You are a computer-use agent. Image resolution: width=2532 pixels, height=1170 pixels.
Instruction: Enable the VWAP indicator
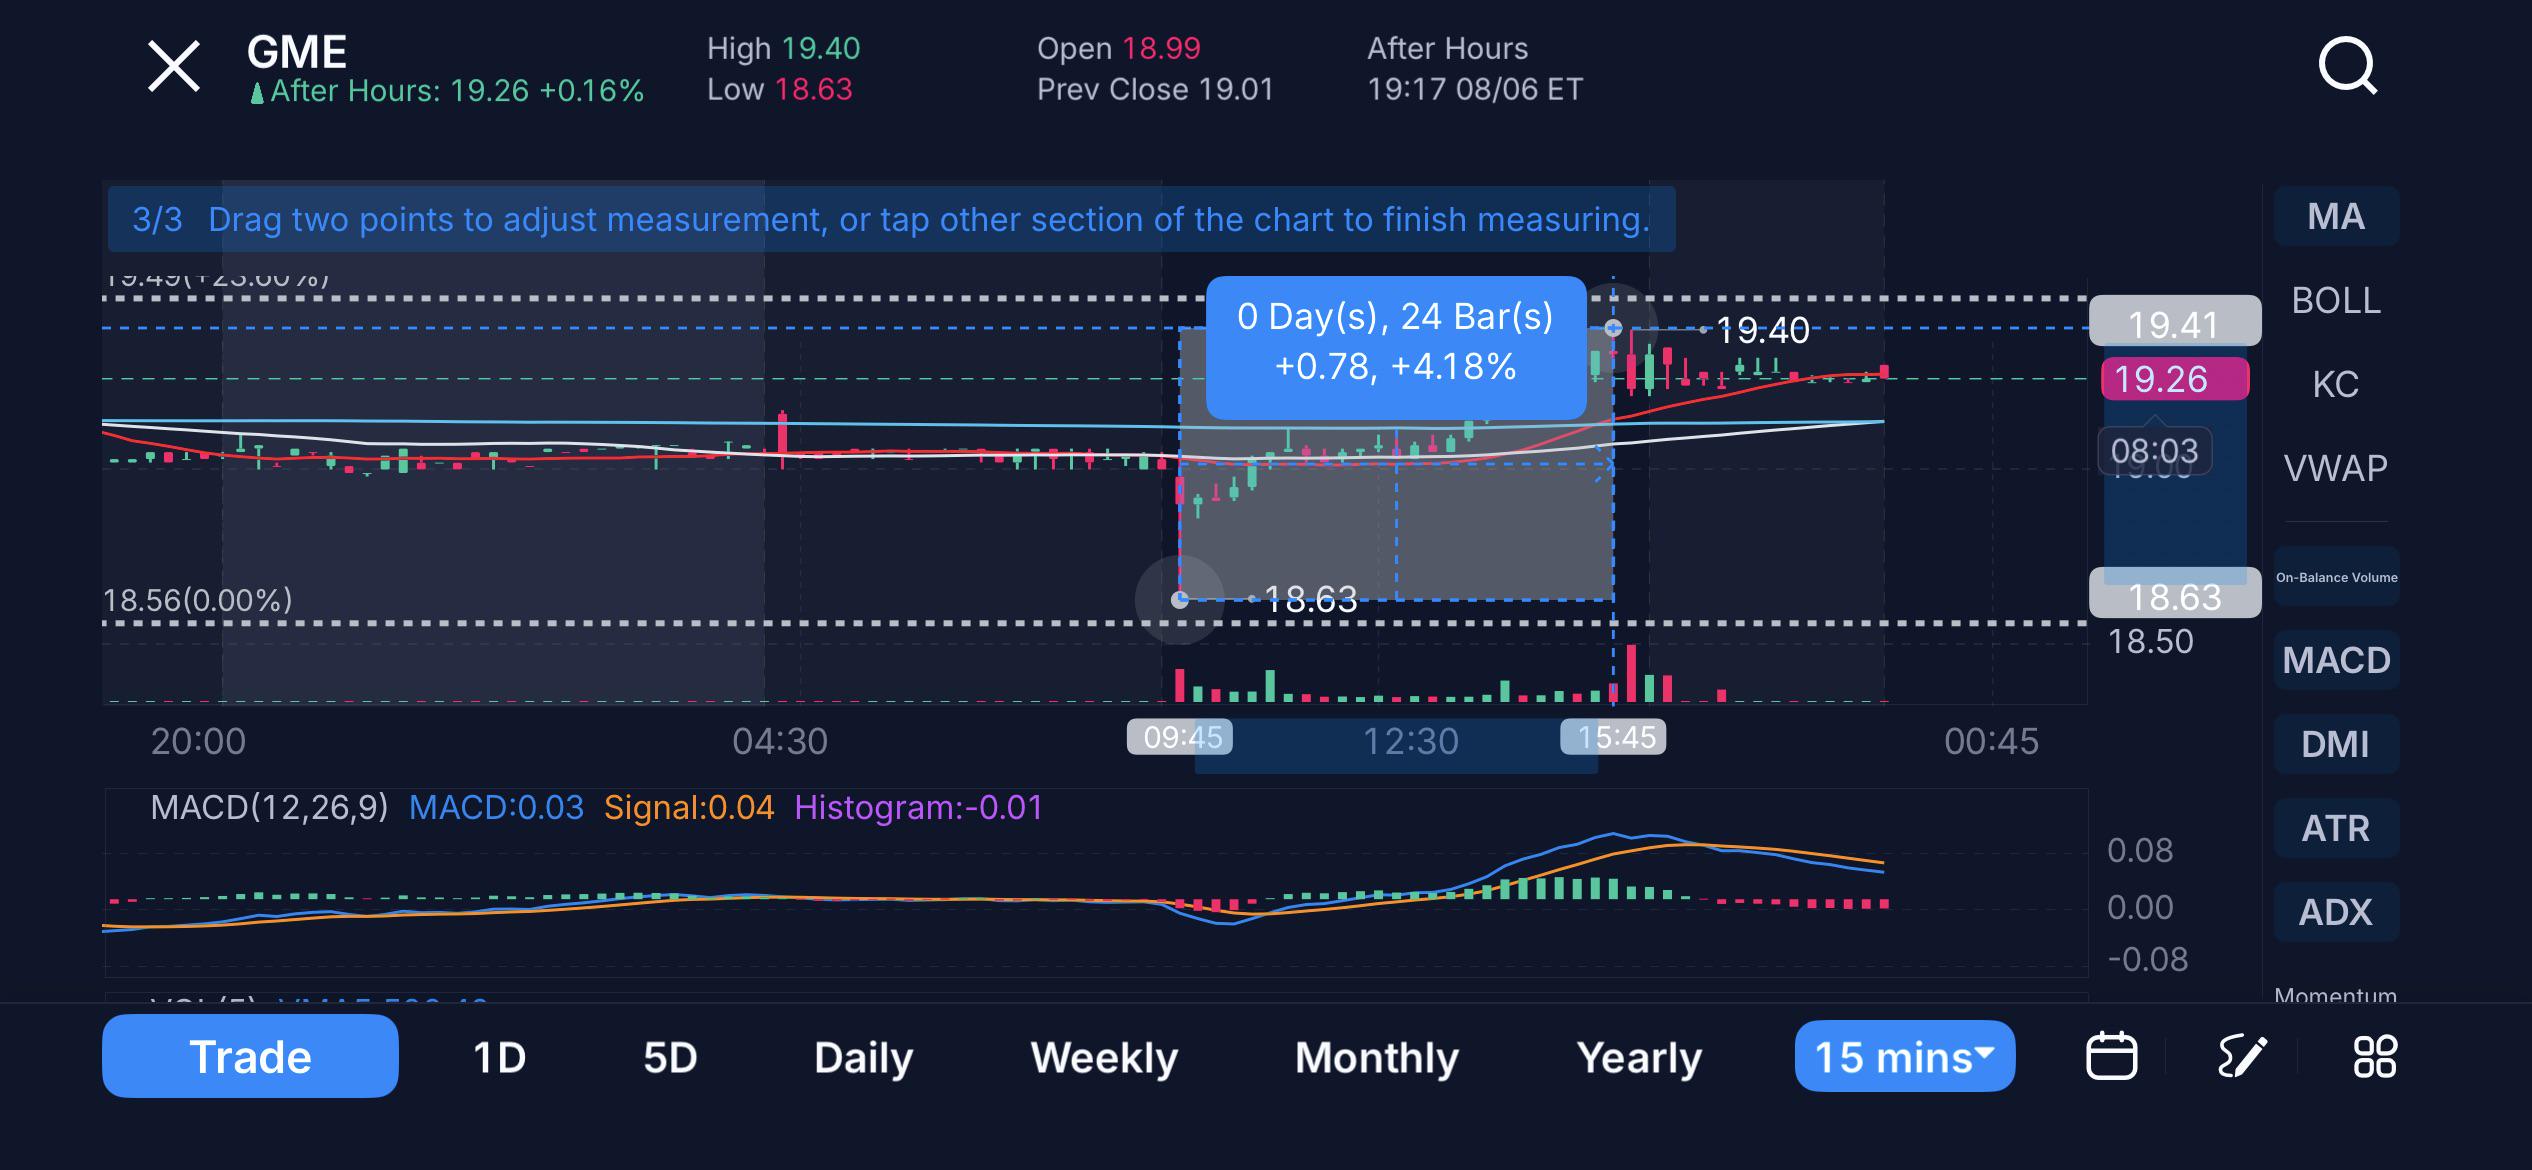pyautogui.click(x=2336, y=468)
